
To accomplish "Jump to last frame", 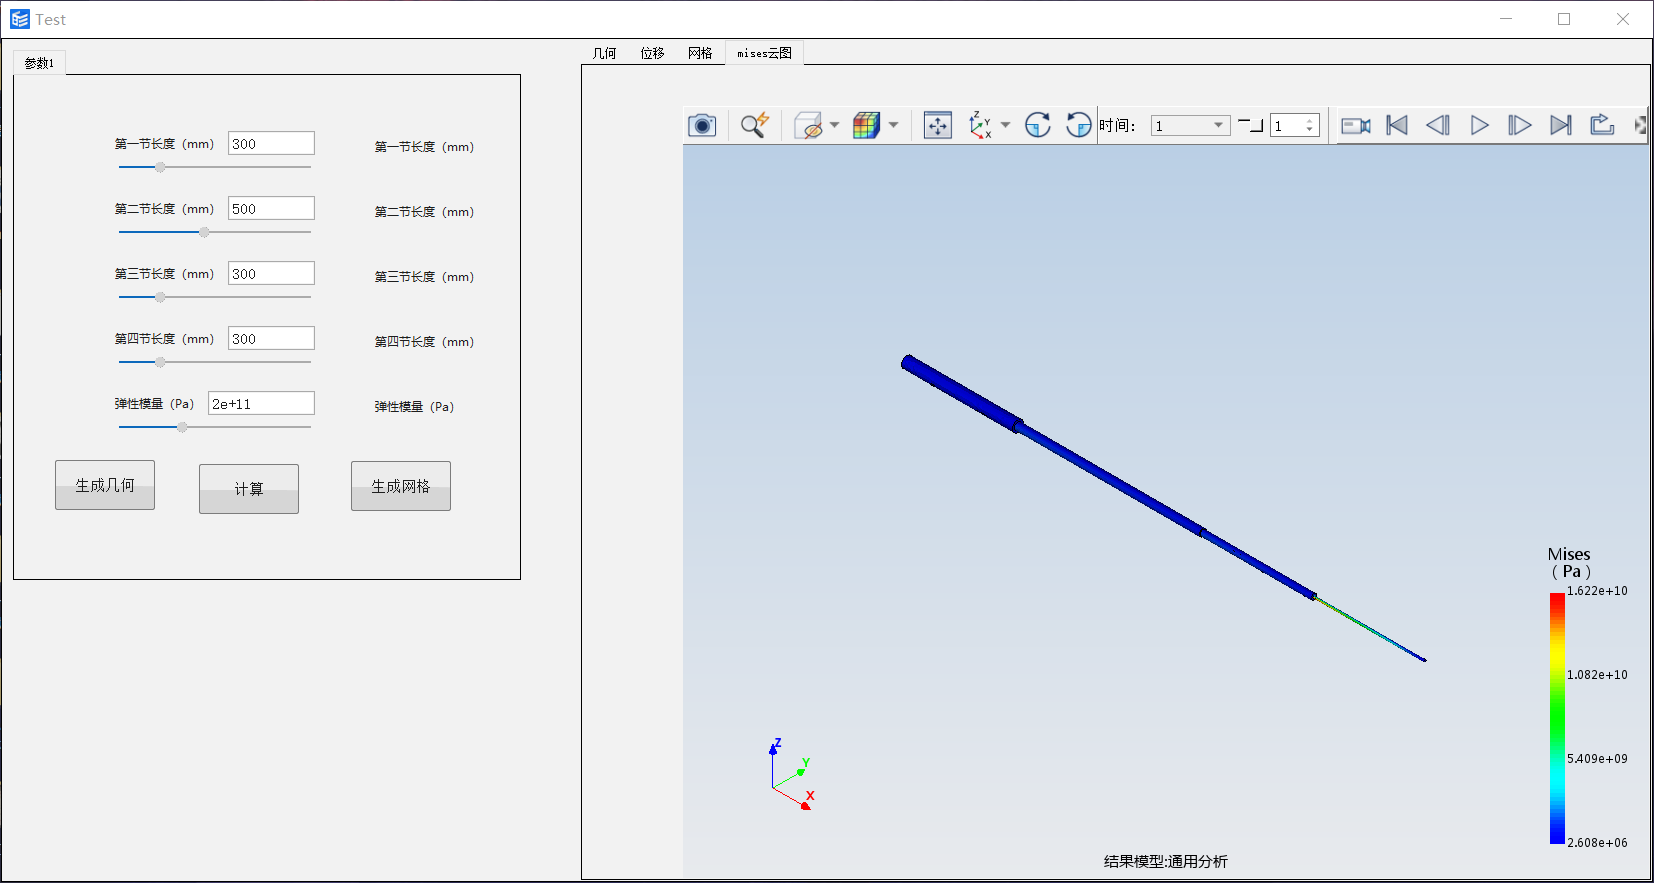I will (x=1561, y=125).
